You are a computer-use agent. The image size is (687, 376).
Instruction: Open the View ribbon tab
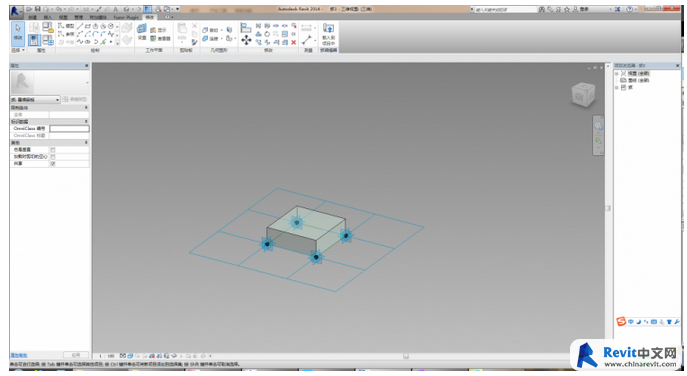pyautogui.click(x=64, y=17)
